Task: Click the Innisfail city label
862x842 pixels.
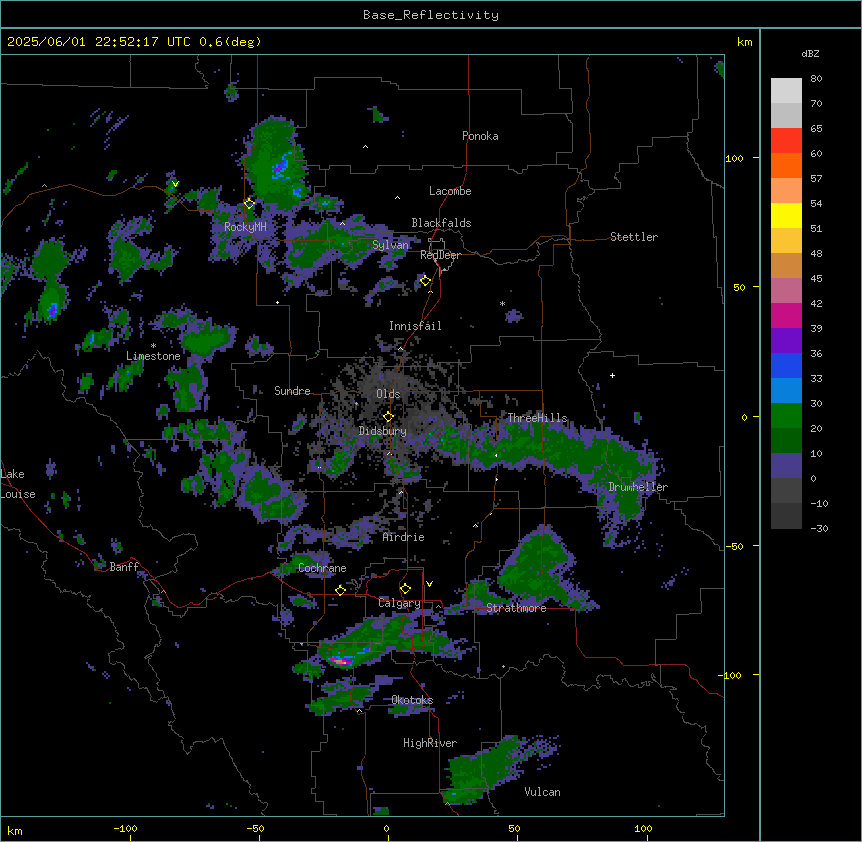Action: pyautogui.click(x=415, y=326)
